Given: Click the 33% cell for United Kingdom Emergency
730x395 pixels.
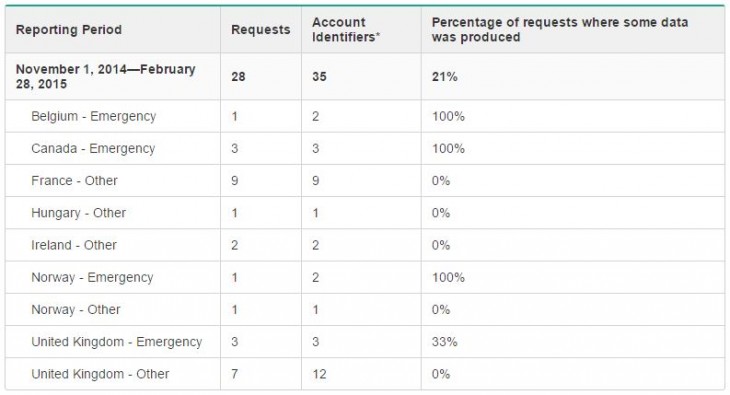Looking at the screenshot, I should point(445,342).
